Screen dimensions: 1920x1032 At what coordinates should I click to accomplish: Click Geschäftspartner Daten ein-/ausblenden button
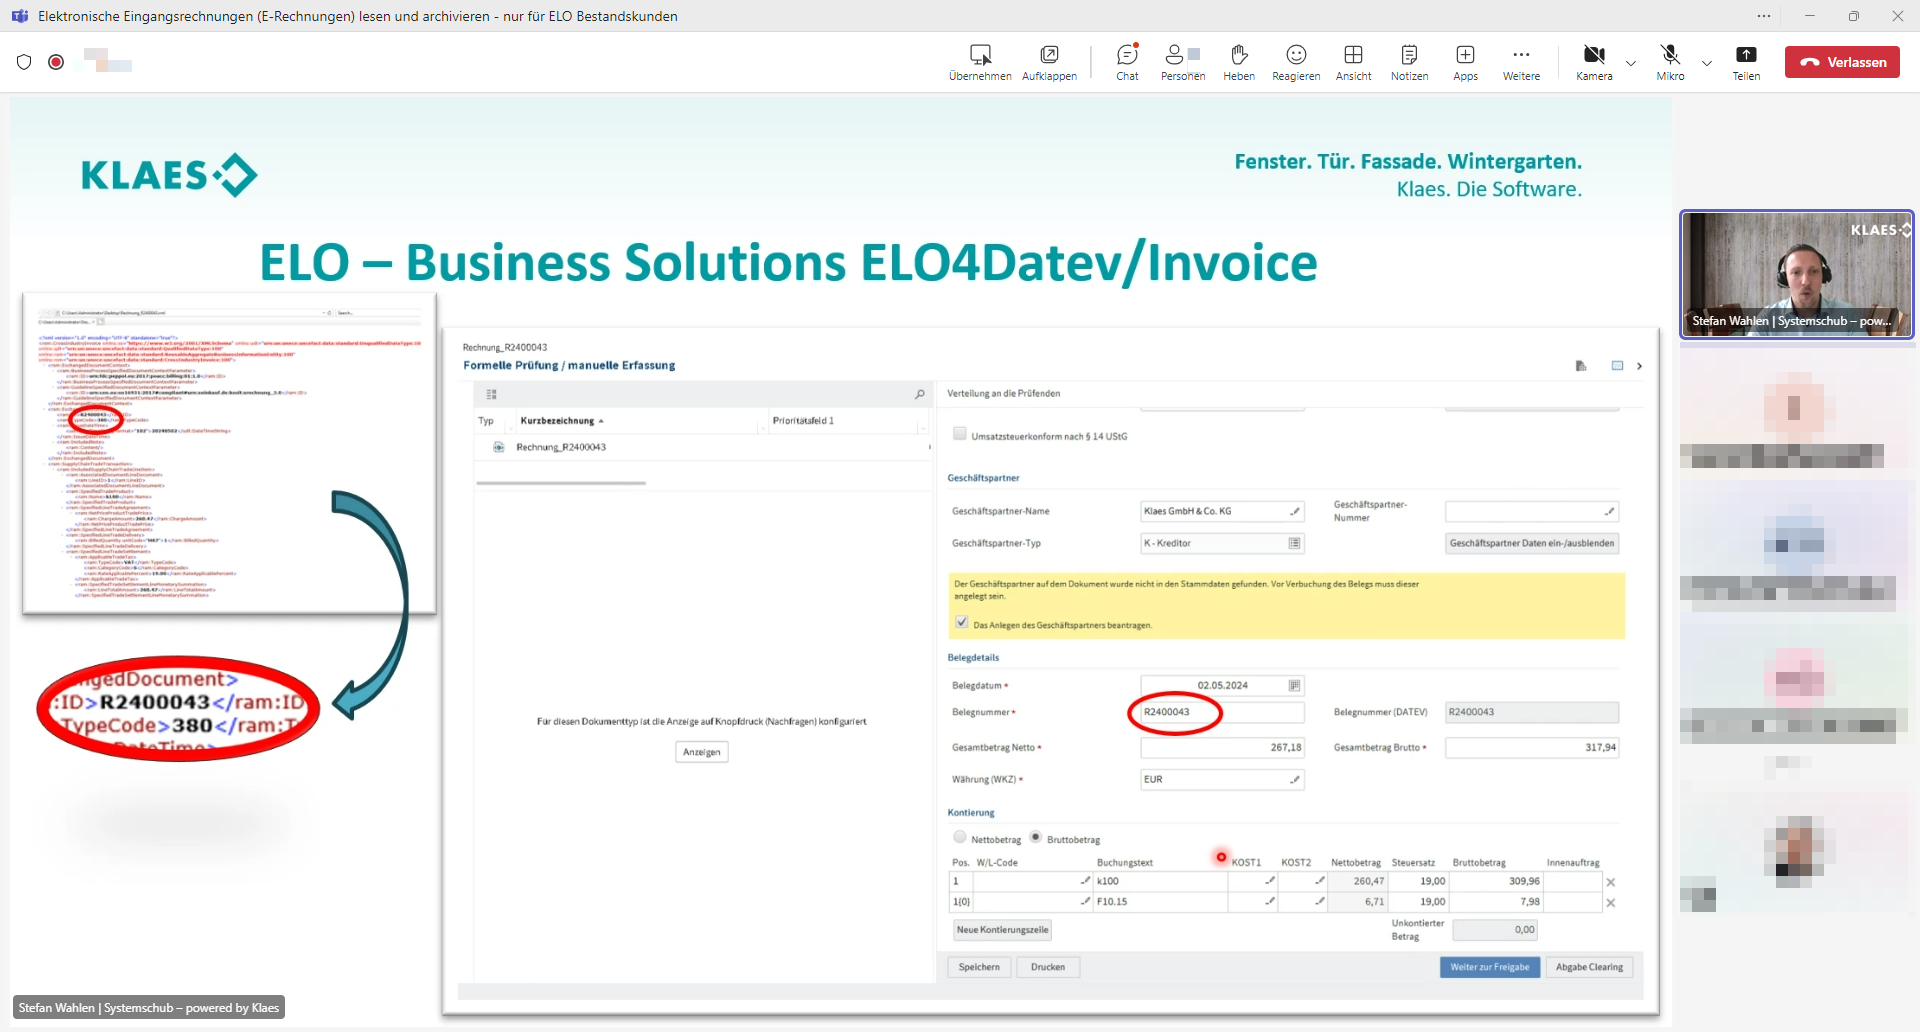[x=1531, y=543]
